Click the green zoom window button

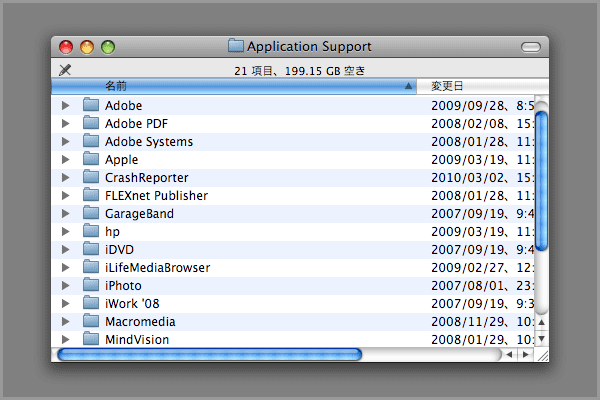[108, 47]
